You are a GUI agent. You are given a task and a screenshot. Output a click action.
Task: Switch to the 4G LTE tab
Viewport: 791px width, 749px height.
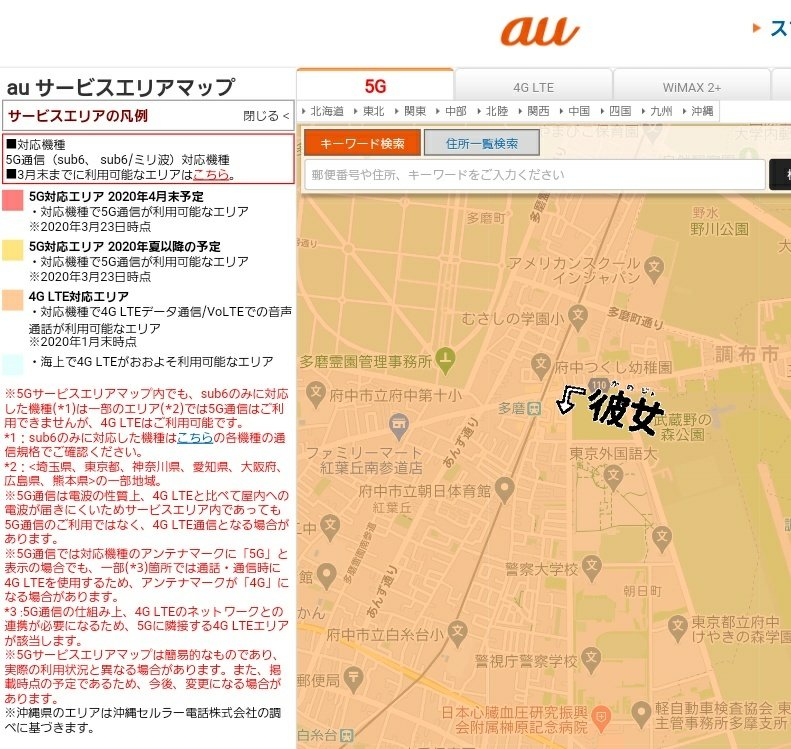(533, 87)
